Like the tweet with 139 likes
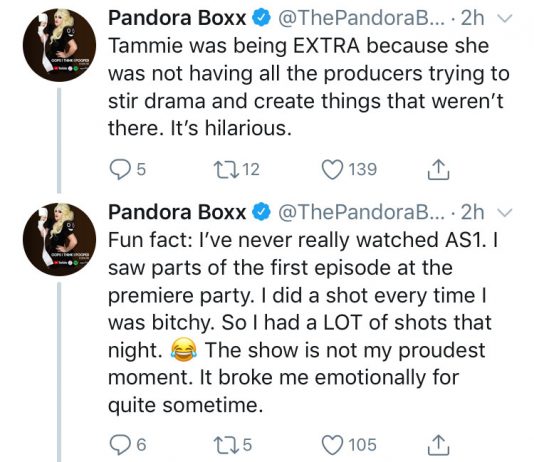534x462 pixels. click(x=333, y=170)
